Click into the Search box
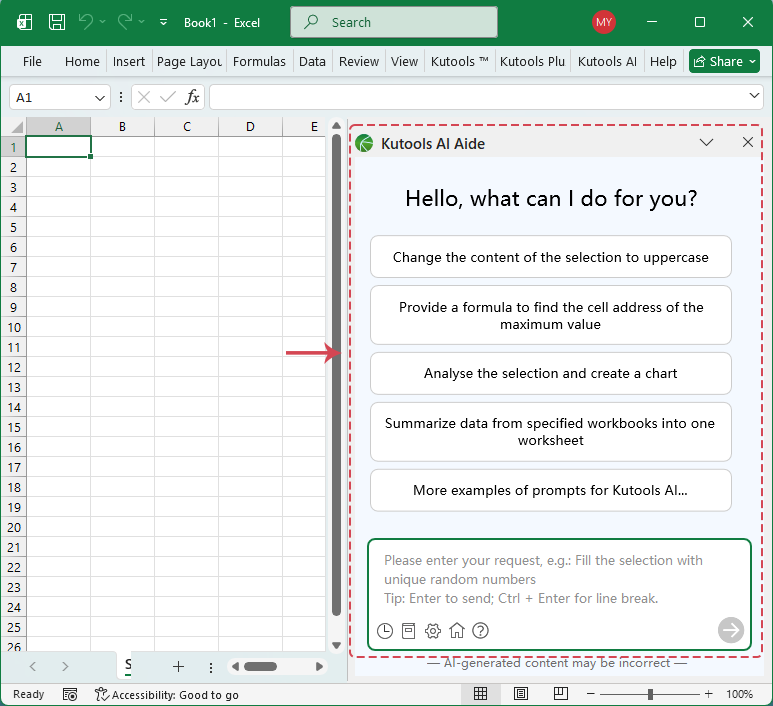Viewport: 773px width, 706px height. (393, 22)
